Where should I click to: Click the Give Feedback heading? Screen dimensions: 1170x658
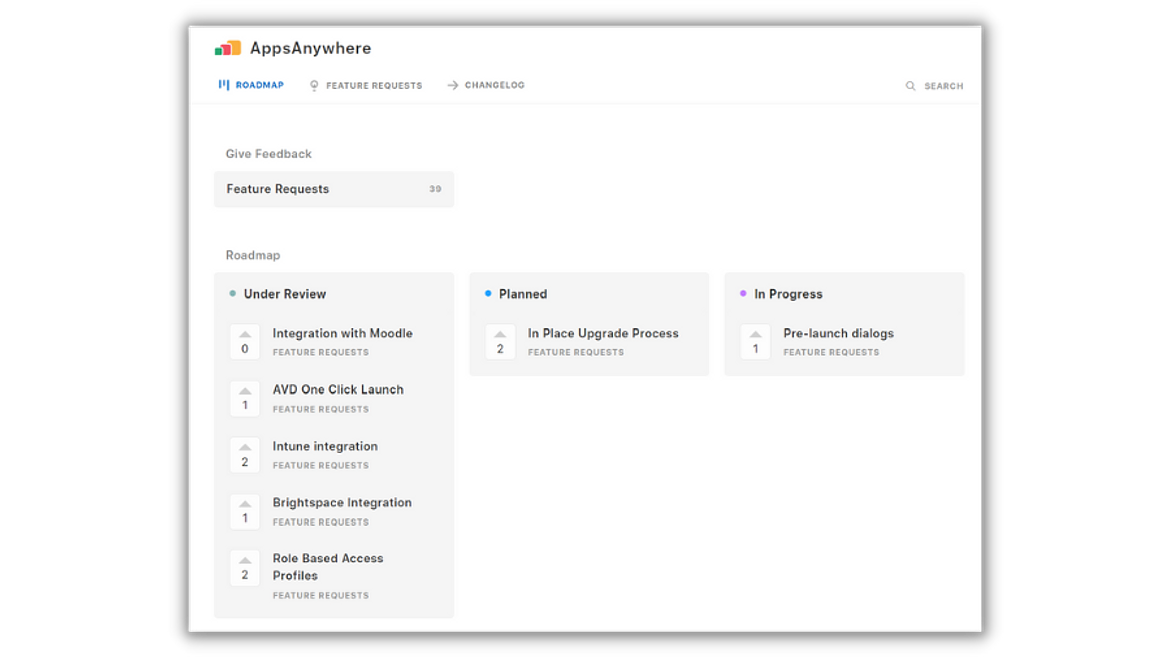269,154
